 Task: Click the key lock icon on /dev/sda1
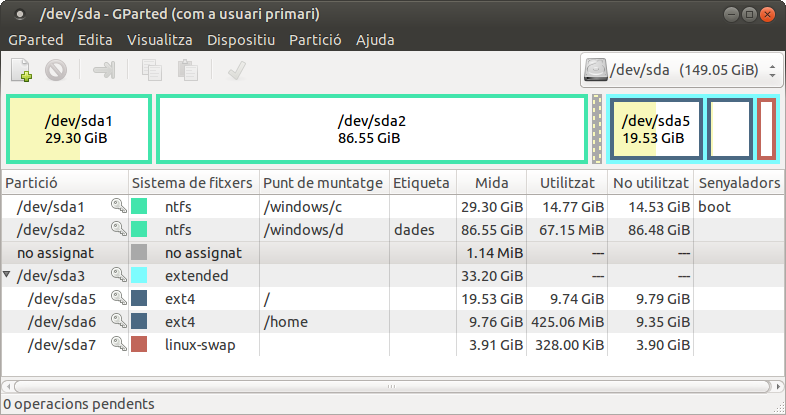click(x=118, y=206)
